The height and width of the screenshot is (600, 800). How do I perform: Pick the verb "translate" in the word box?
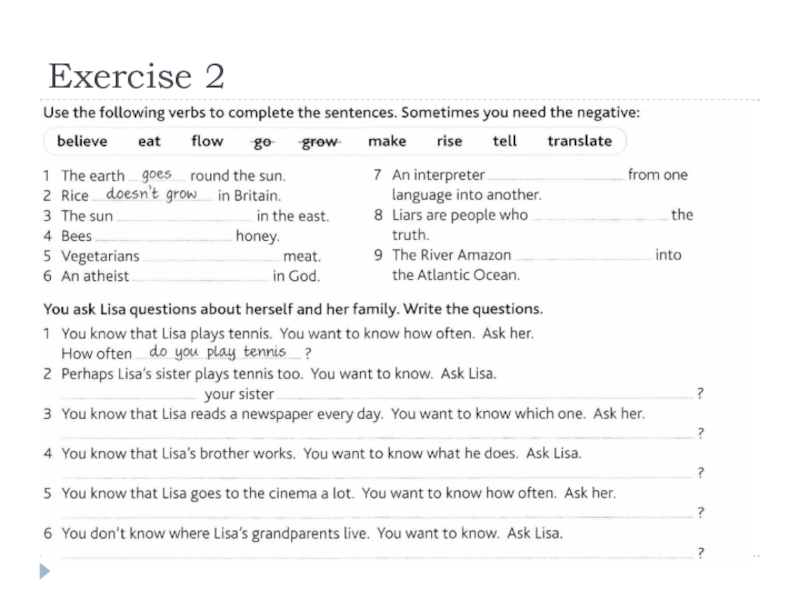point(579,141)
